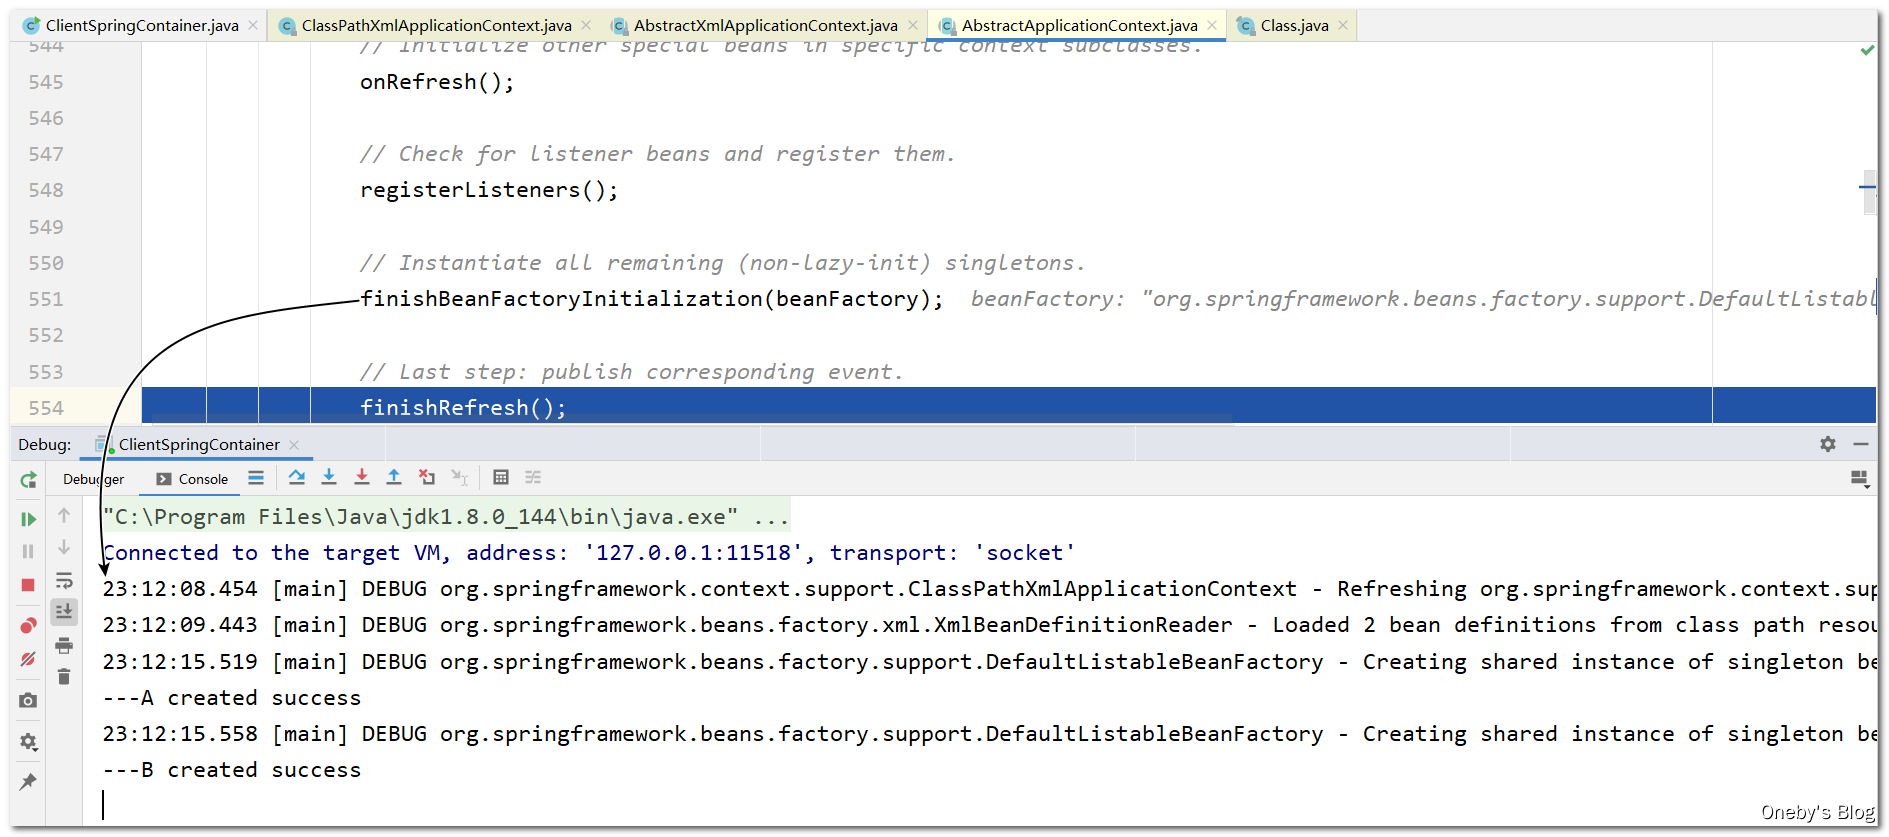The image size is (1889, 837).
Task: Hide the Debug tool window
Action: 1861,444
